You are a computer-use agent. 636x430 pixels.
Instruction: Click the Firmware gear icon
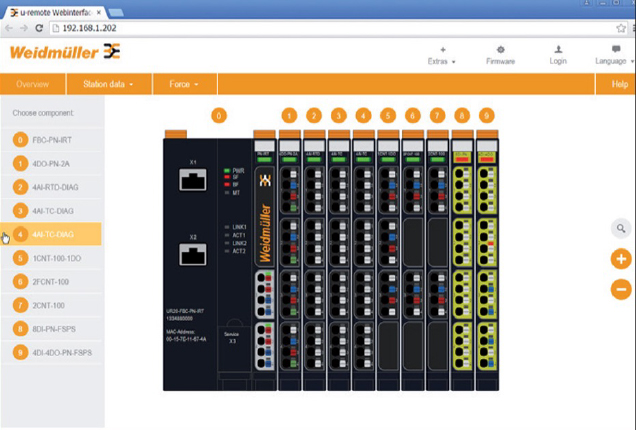click(501, 50)
